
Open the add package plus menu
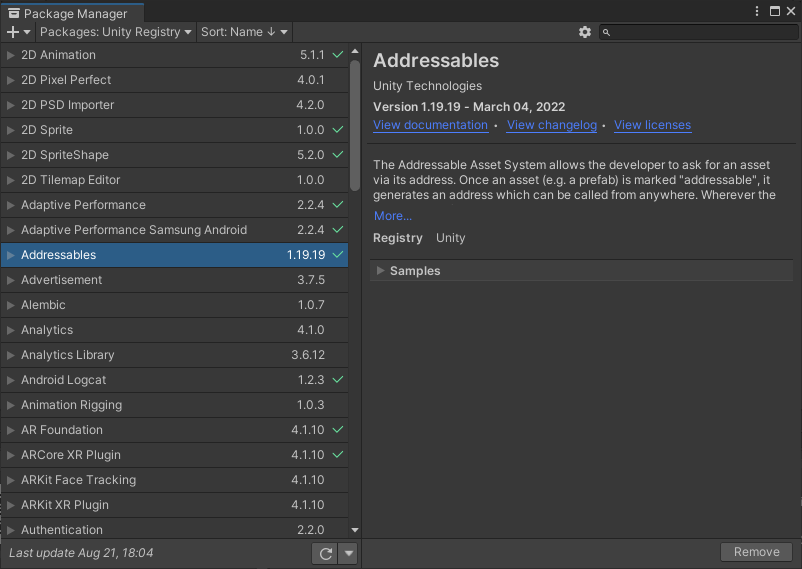18,32
